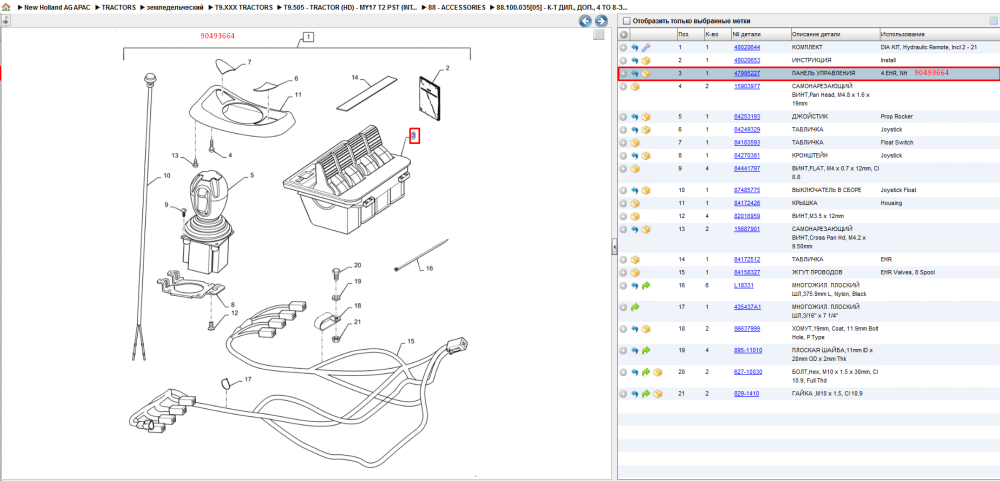Navigate forward with the right arrow button

click(600, 21)
